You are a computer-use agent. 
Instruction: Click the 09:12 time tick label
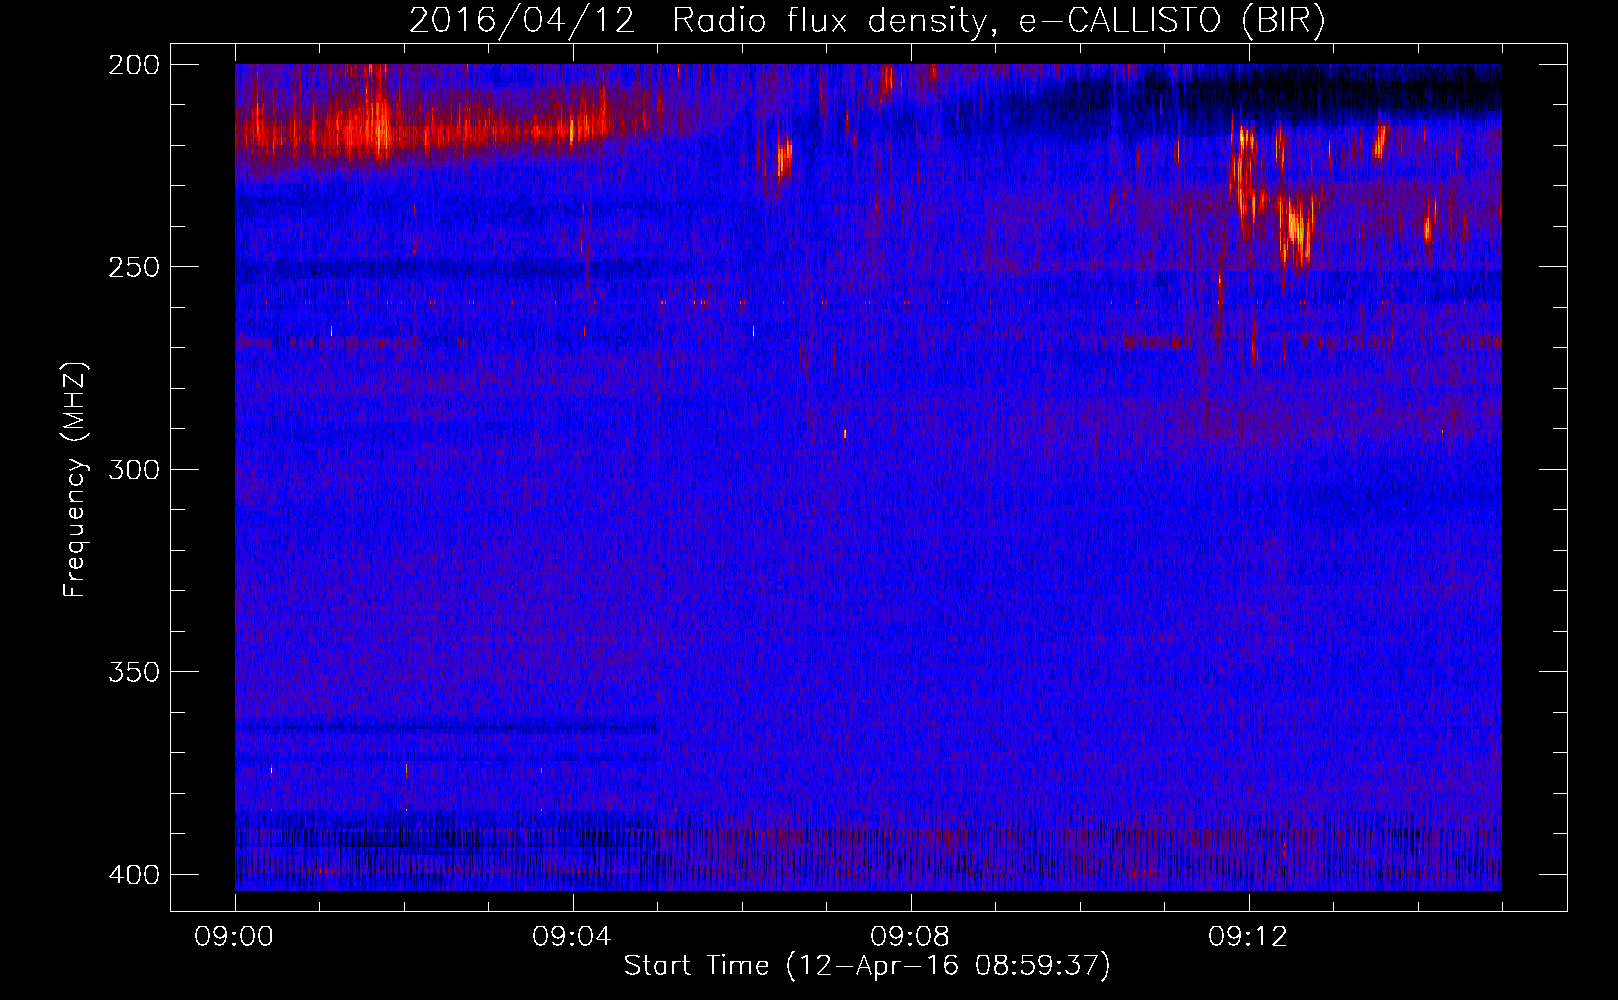(1248, 937)
